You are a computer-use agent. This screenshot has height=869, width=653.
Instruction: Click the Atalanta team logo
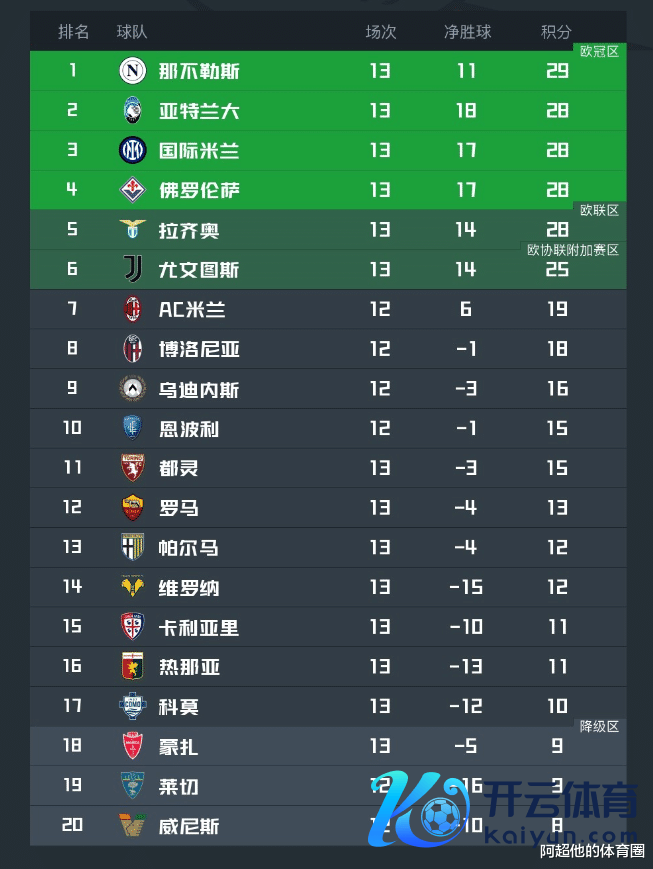coord(132,111)
